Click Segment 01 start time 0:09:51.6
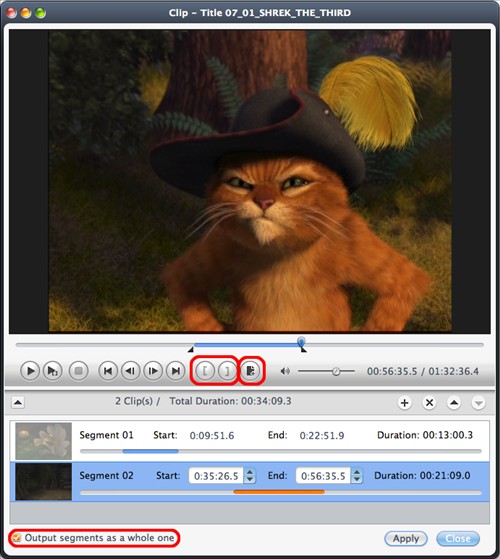The image size is (500, 559). (x=212, y=435)
